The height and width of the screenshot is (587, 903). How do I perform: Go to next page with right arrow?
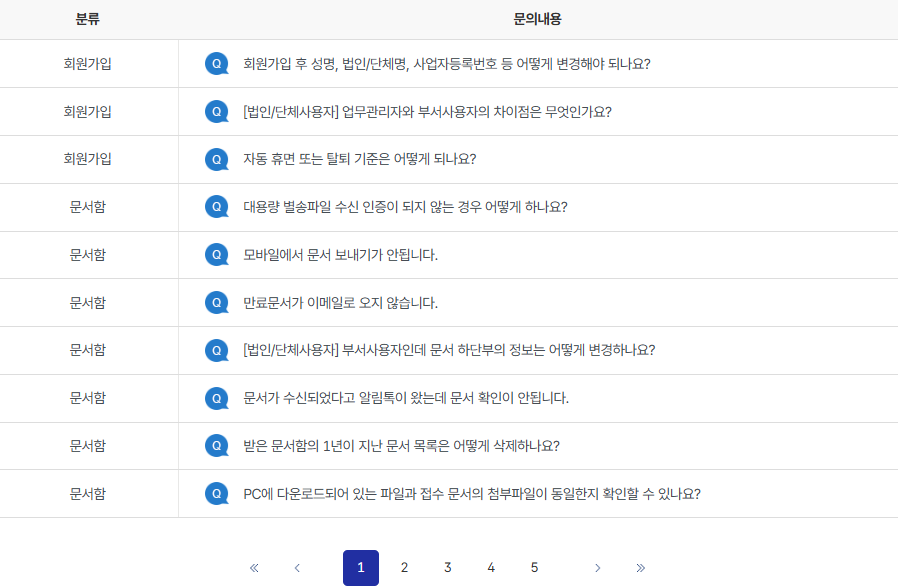tap(597, 568)
